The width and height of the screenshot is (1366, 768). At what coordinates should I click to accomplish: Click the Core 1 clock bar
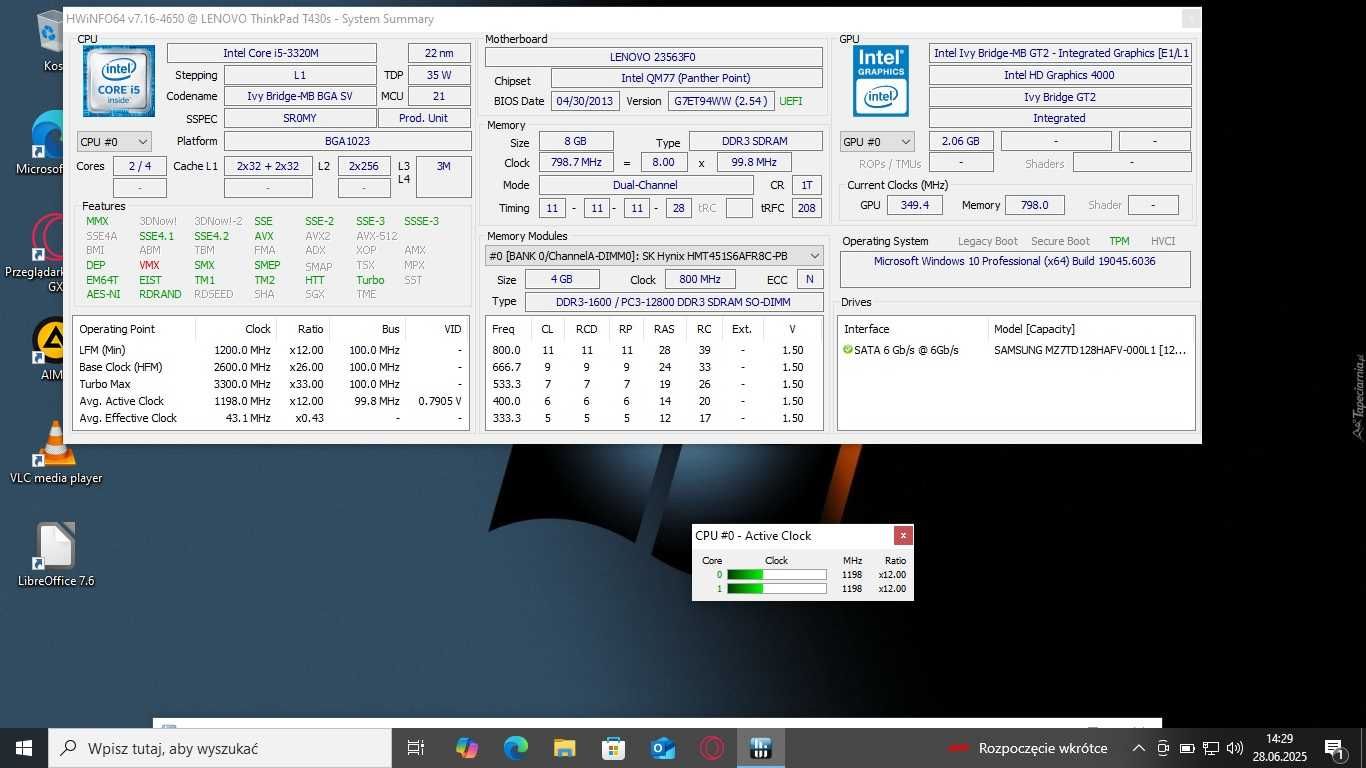776,589
